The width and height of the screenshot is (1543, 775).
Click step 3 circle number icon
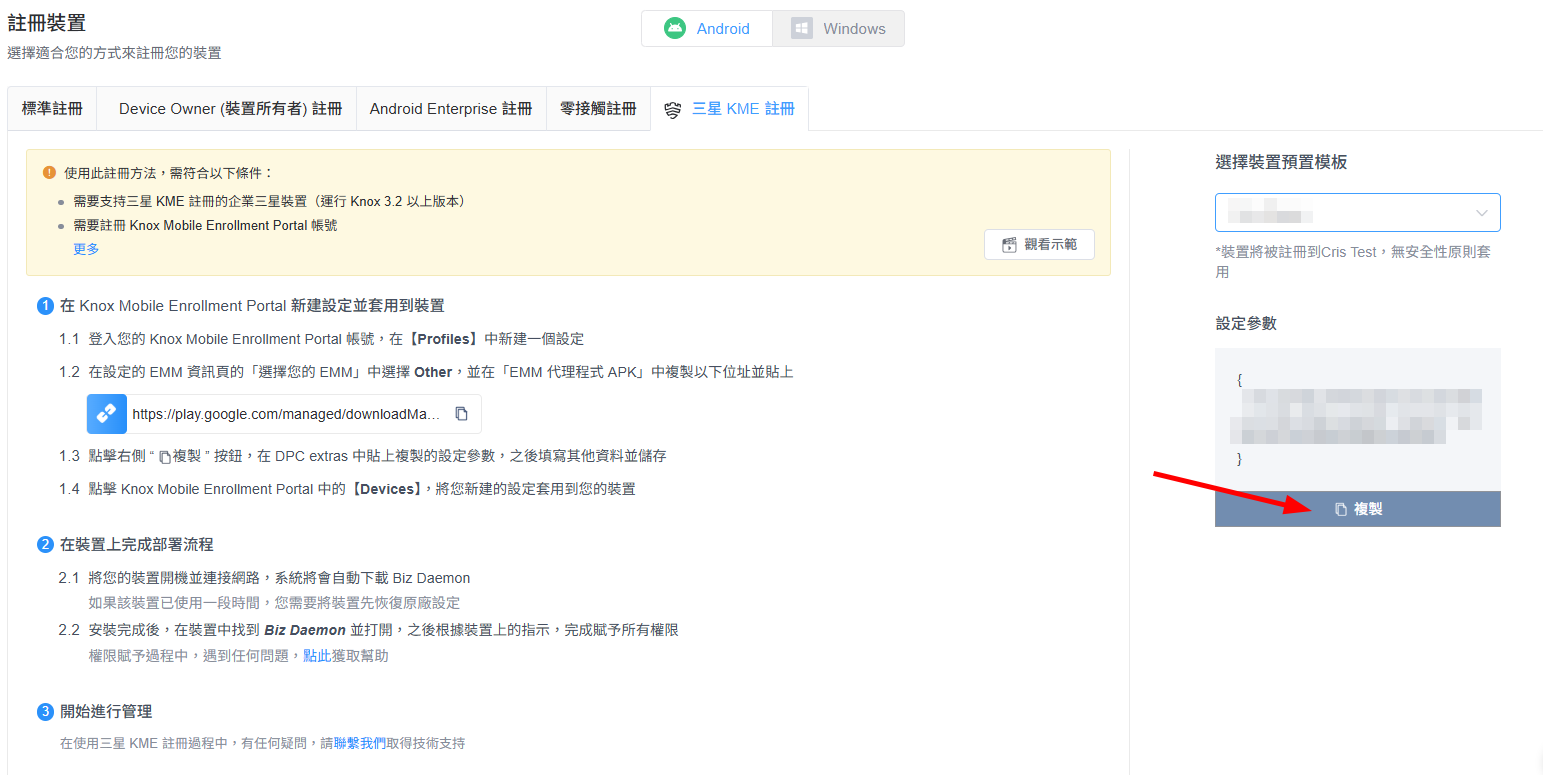point(45,712)
